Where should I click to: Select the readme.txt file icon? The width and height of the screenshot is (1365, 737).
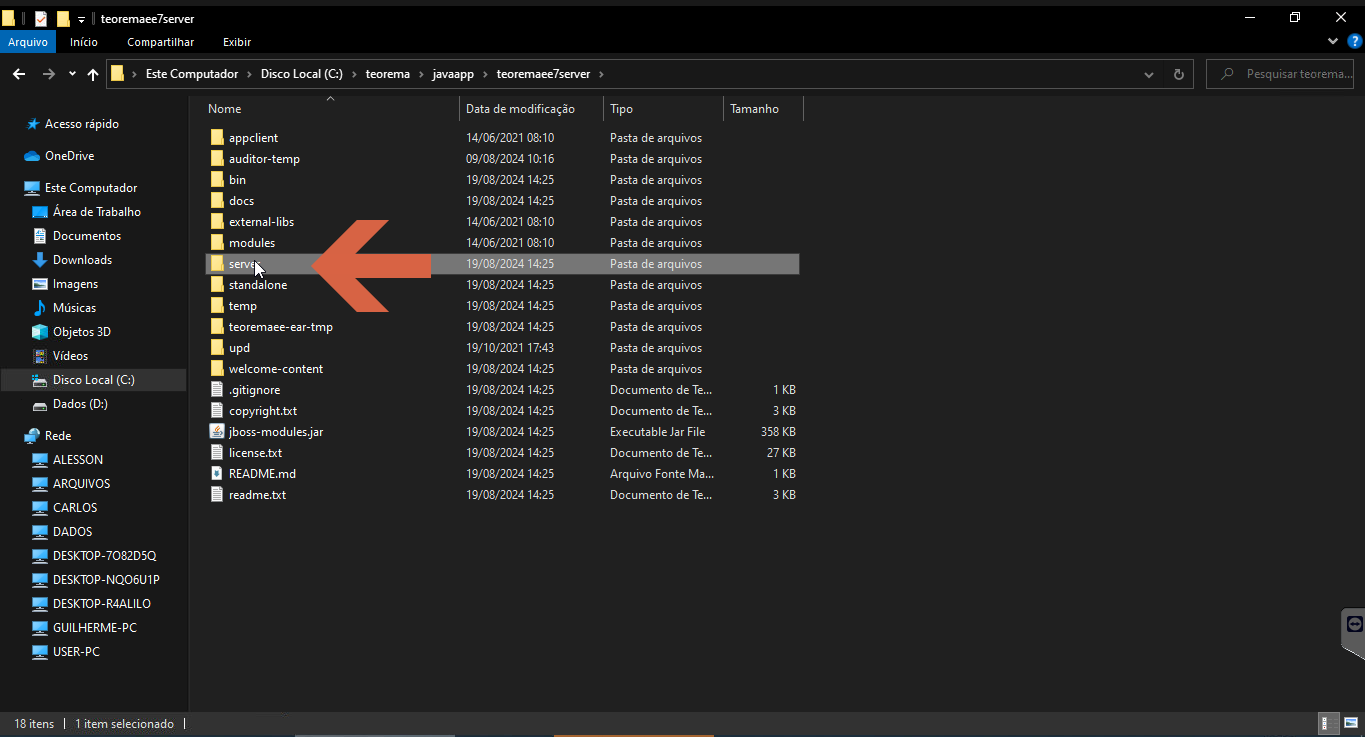[217, 495]
